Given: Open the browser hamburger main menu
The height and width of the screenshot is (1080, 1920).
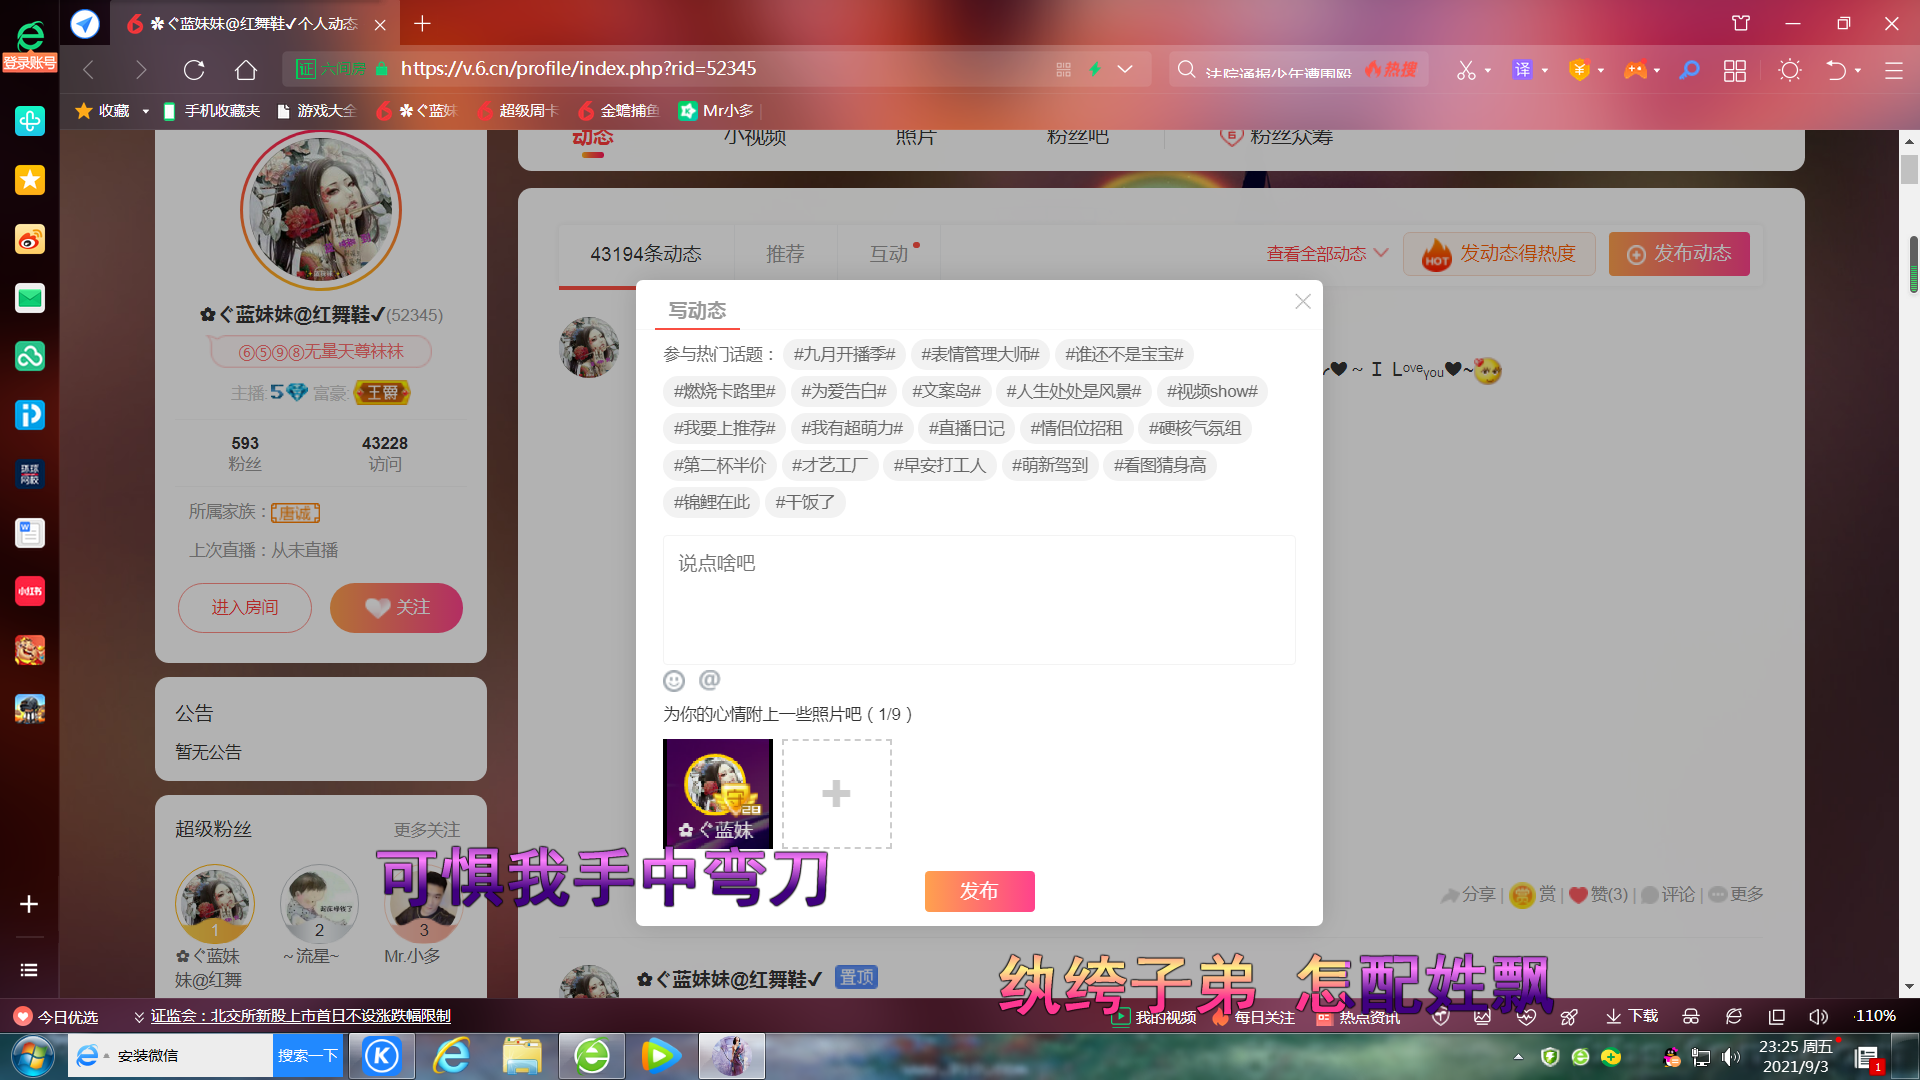Looking at the screenshot, I should click(1893, 70).
